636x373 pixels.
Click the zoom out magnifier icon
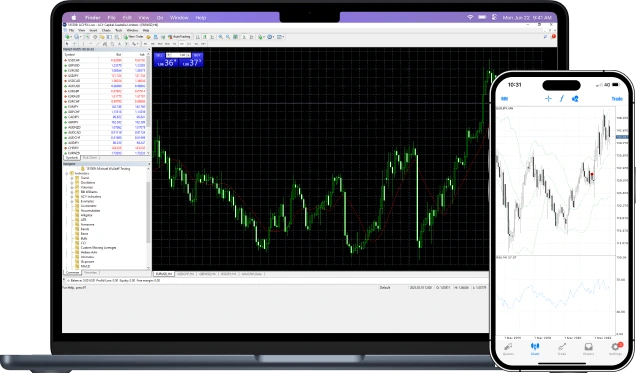click(x=228, y=37)
